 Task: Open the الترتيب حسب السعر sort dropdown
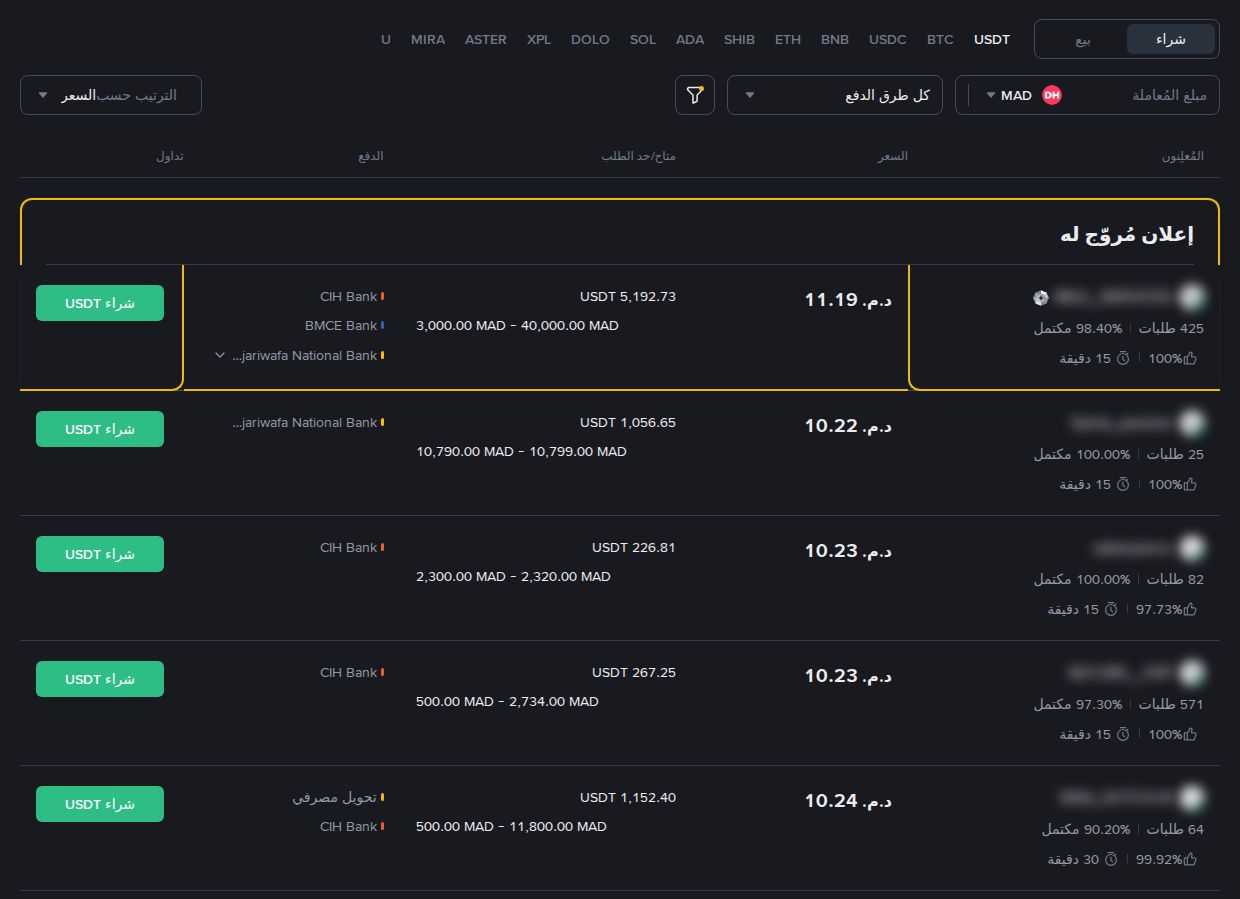pyautogui.click(x=111, y=95)
